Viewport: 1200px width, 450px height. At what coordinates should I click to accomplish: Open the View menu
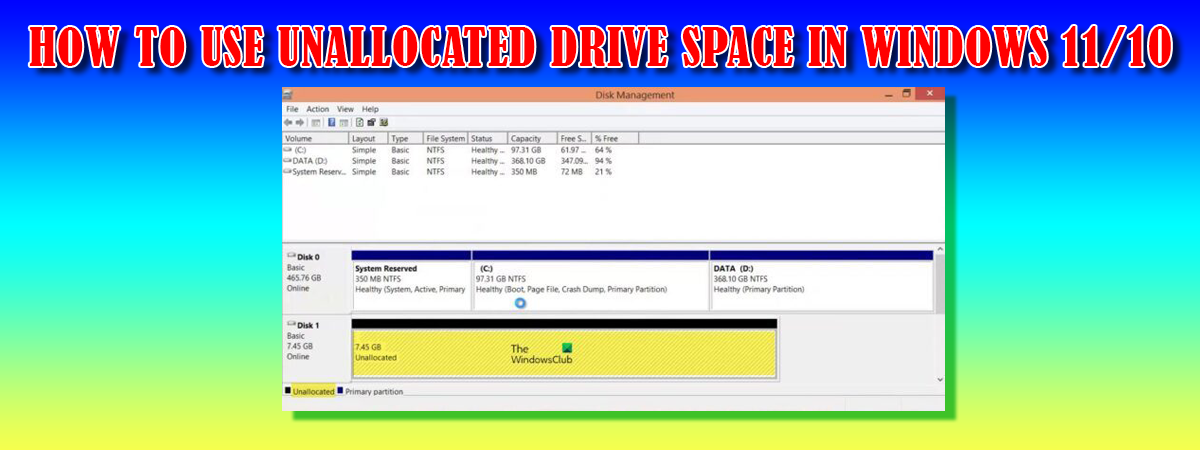pos(345,109)
